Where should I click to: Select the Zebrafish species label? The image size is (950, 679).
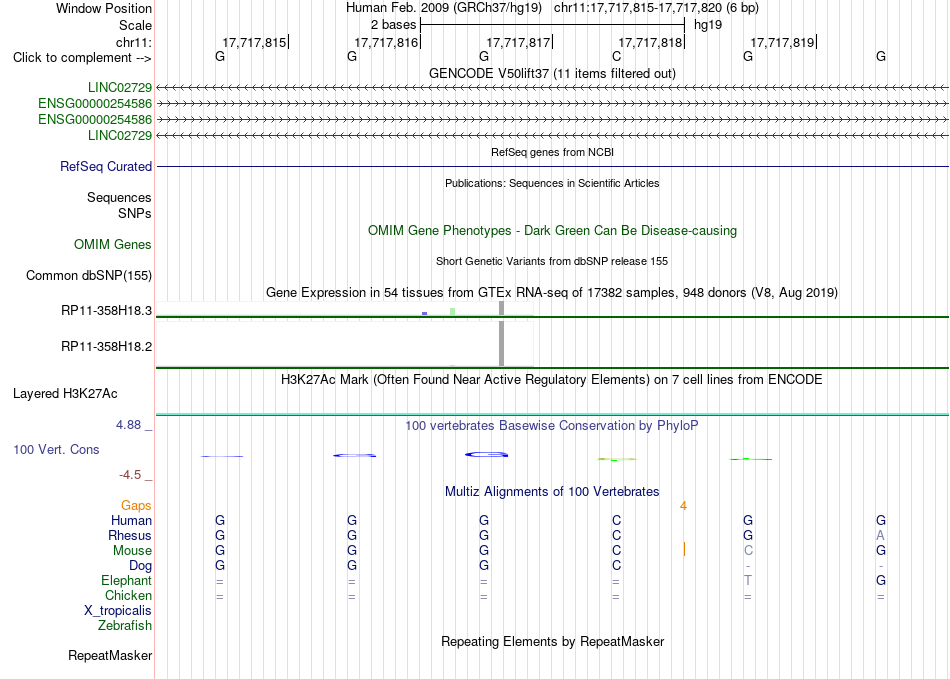point(125,625)
